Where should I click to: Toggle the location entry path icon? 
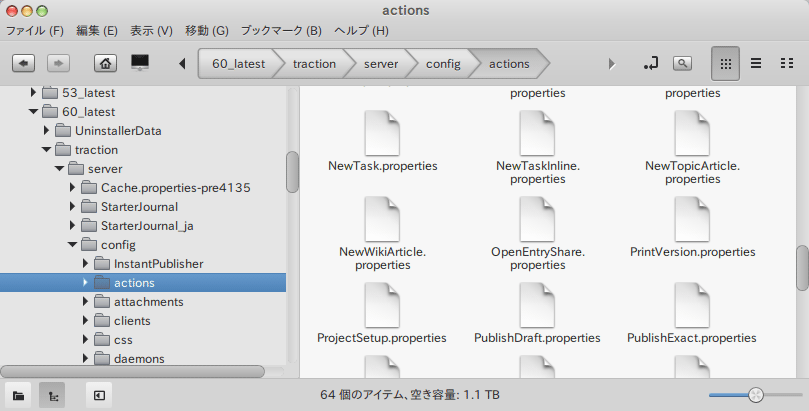(651, 63)
